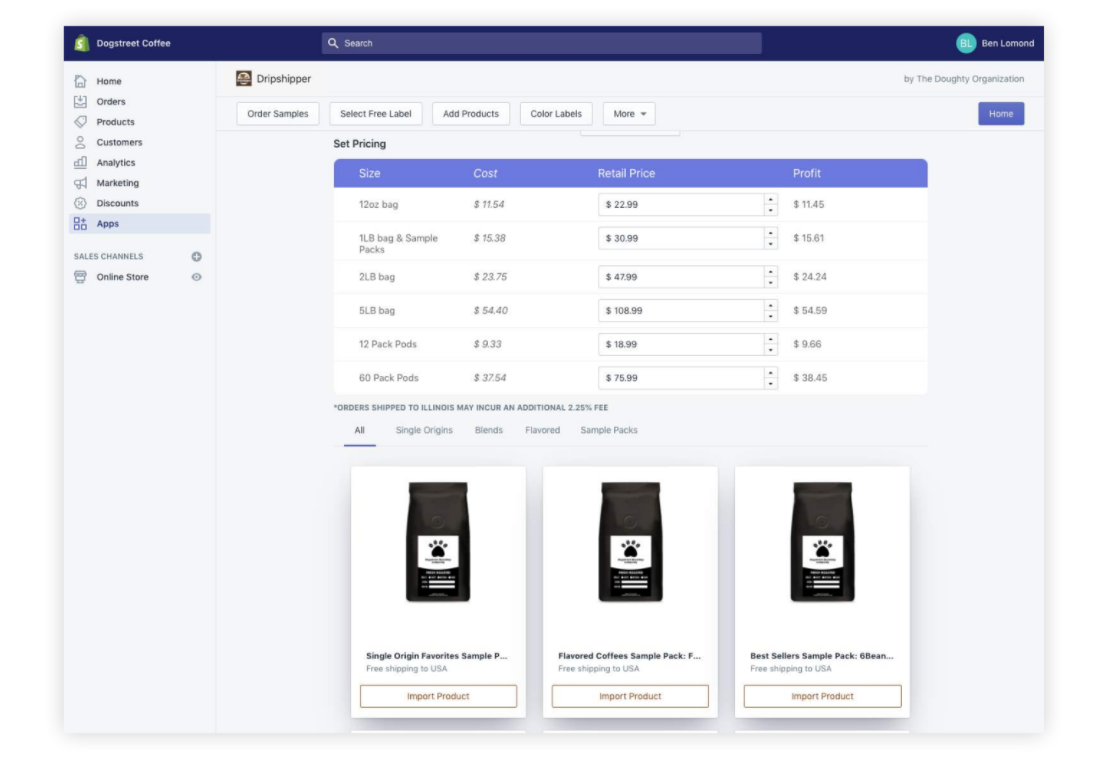Click the '$ 54.59' profit value
Screen dimensions: 1112x774
[810, 311]
